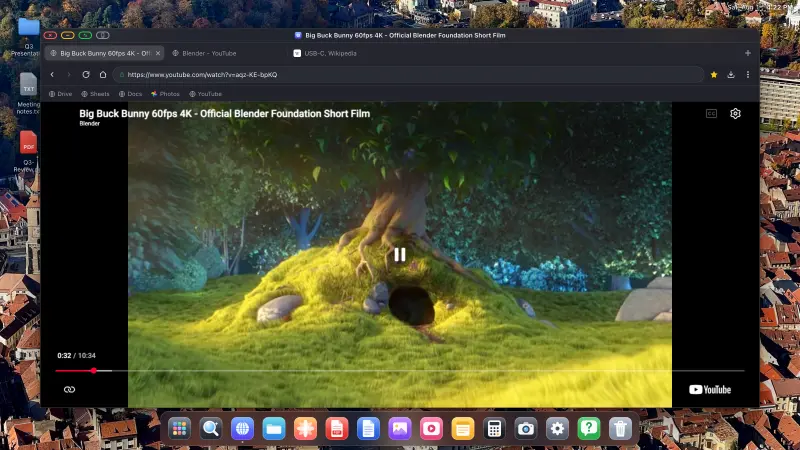Open the browser three-dot menu
Screen dimensions: 800x450
pyautogui.click(x=748, y=74)
